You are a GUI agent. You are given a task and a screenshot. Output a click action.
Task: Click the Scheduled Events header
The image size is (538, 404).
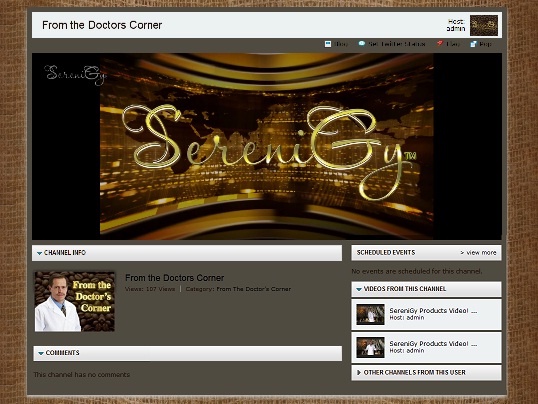(x=386, y=253)
